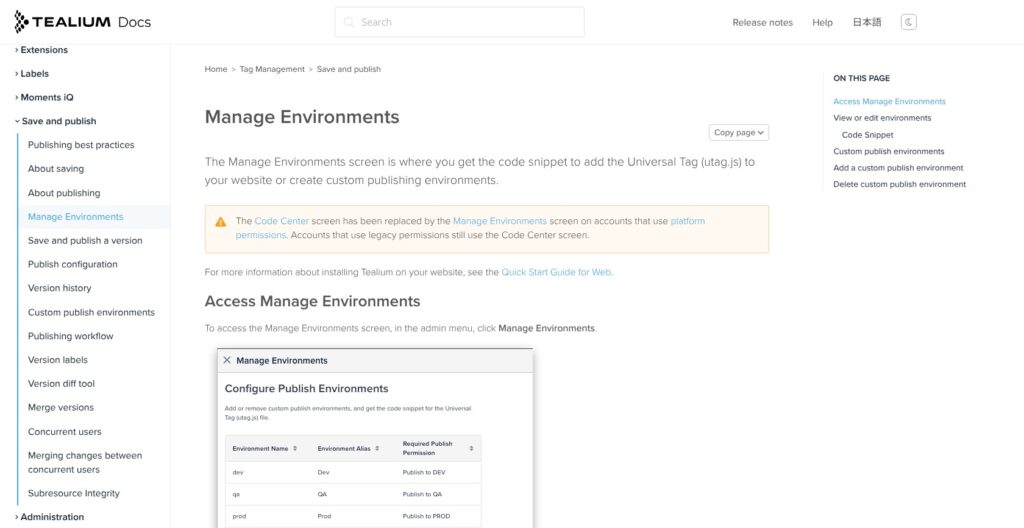Toggle dark mode moon icon
Viewport: 1024px width, 528px height.
(x=908, y=22)
